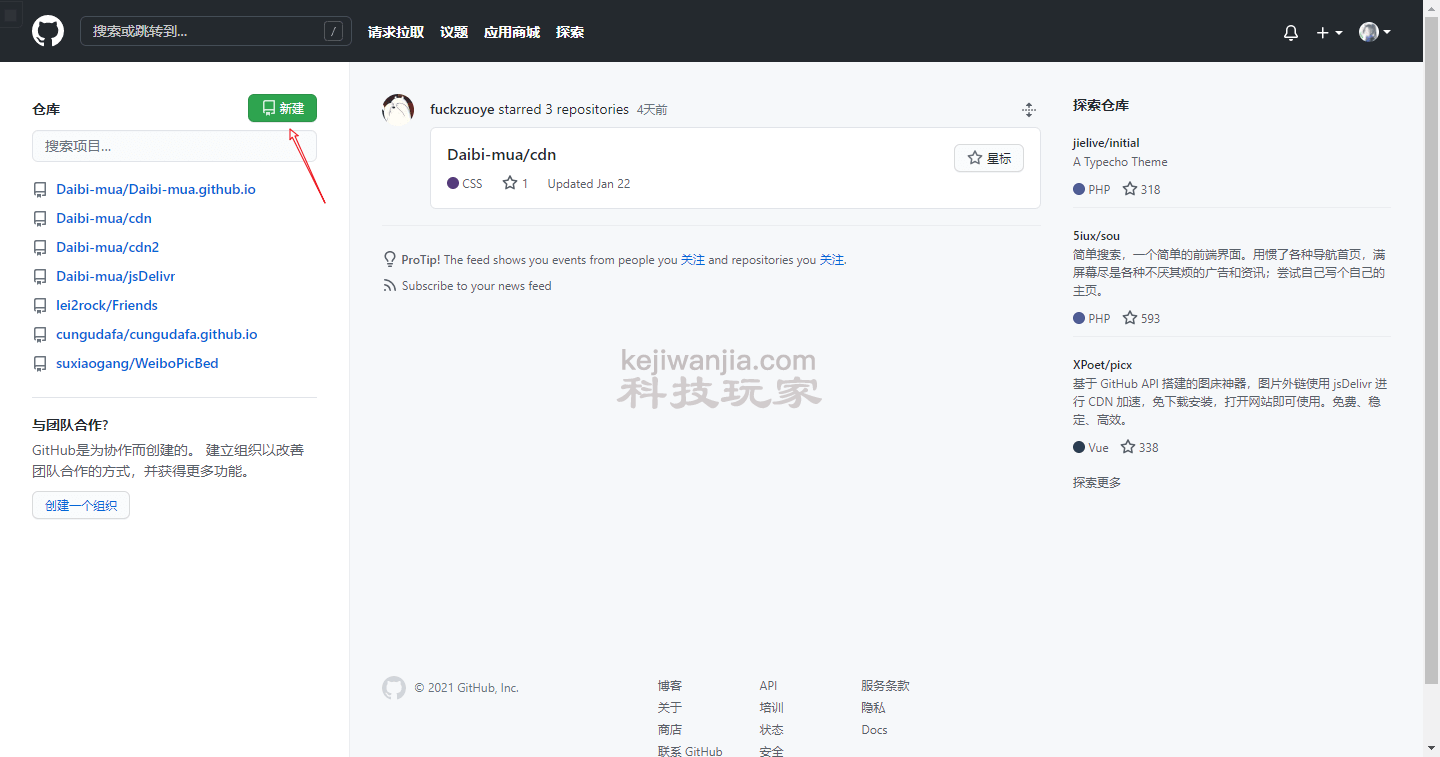
Task: Open the Daibi-mua/cdn sidebar repository link
Action: click(104, 218)
